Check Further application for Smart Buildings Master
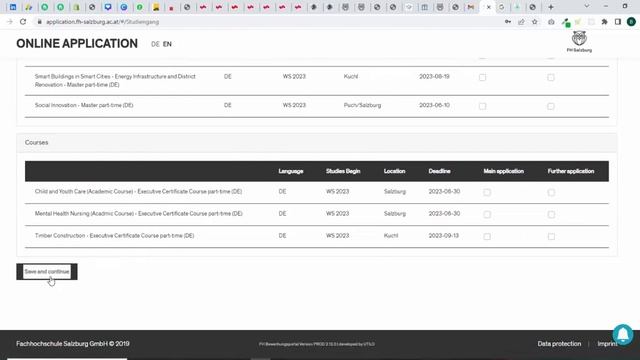The image size is (640, 360). coord(551,77)
